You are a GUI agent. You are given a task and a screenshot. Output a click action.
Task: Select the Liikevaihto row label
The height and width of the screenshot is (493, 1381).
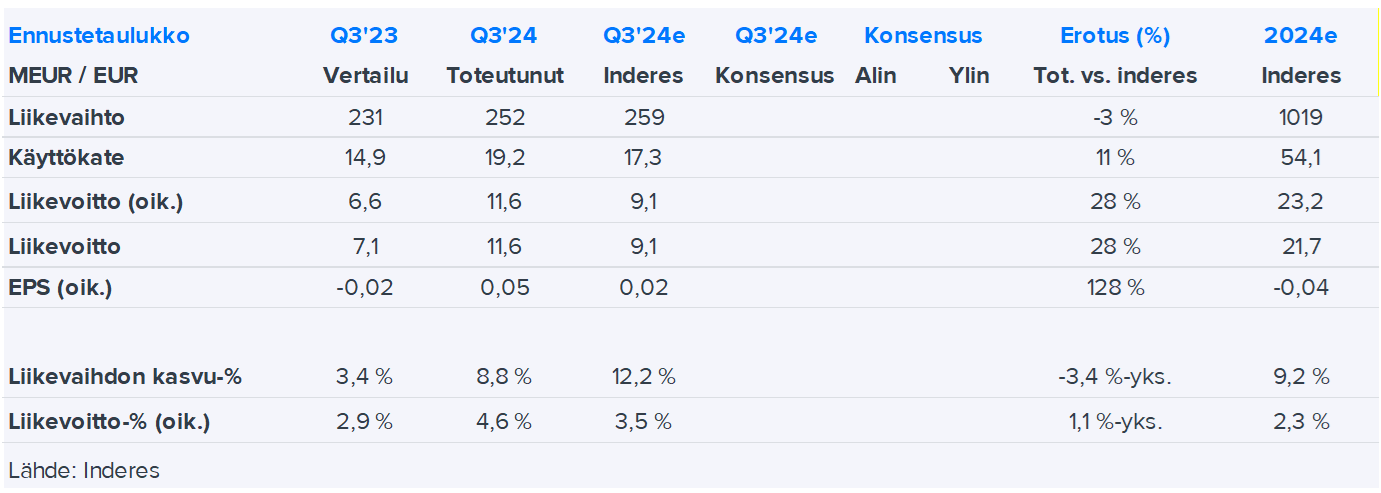pyautogui.click(x=66, y=118)
